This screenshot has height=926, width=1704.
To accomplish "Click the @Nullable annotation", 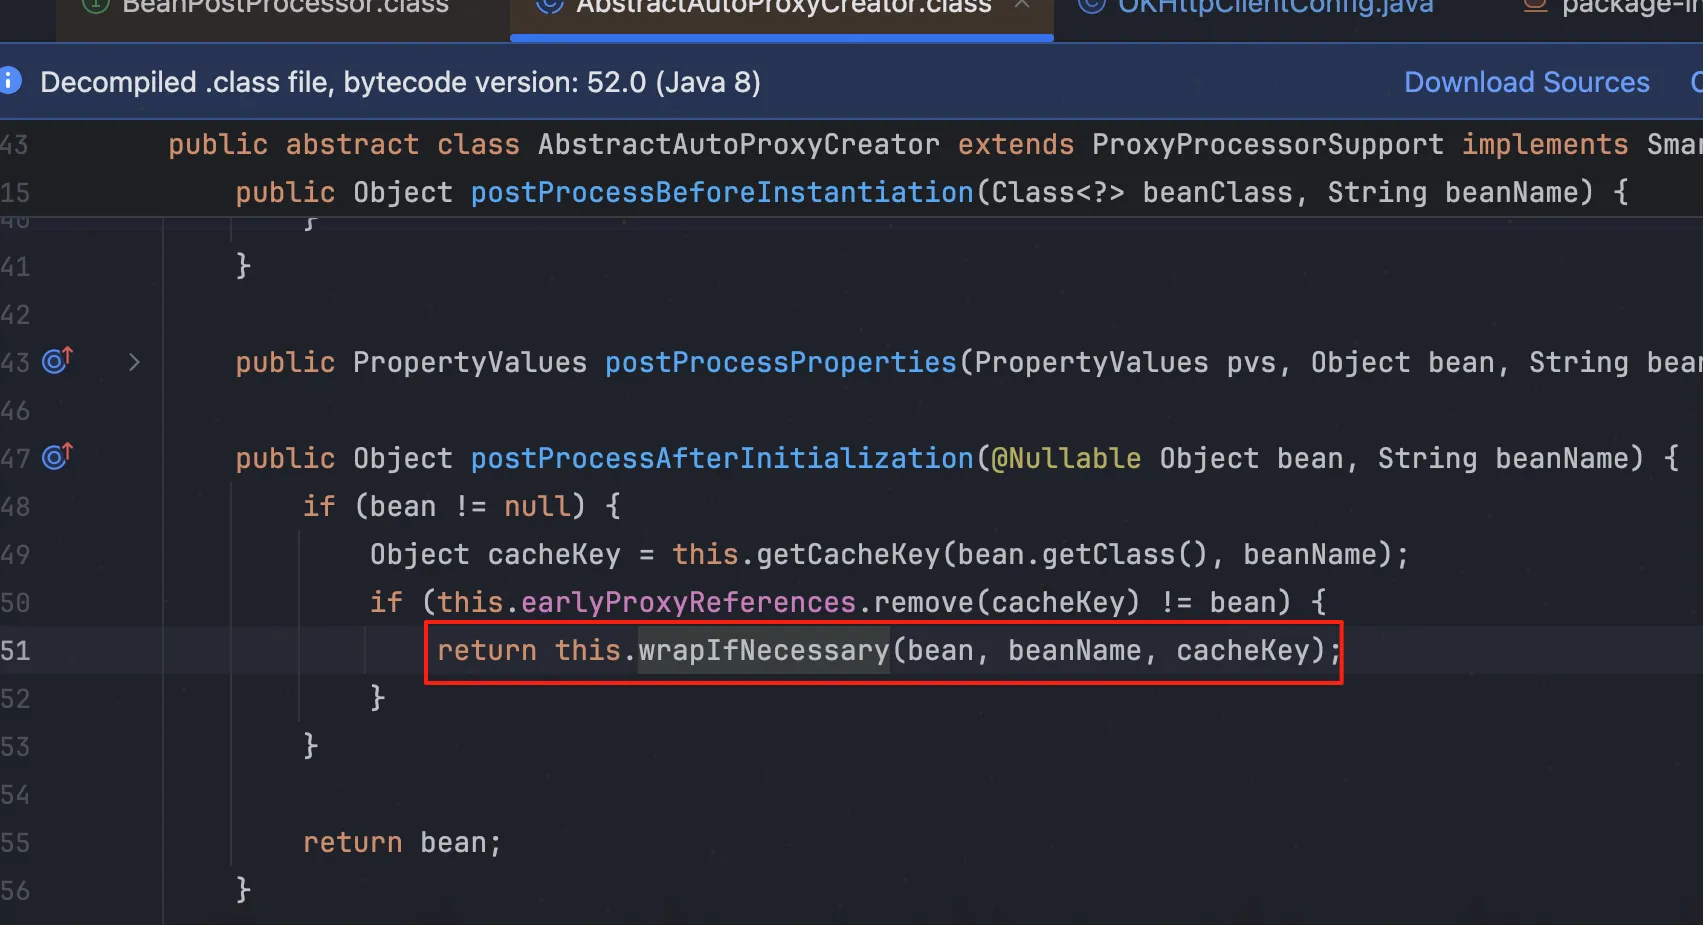I will tap(1066, 459).
